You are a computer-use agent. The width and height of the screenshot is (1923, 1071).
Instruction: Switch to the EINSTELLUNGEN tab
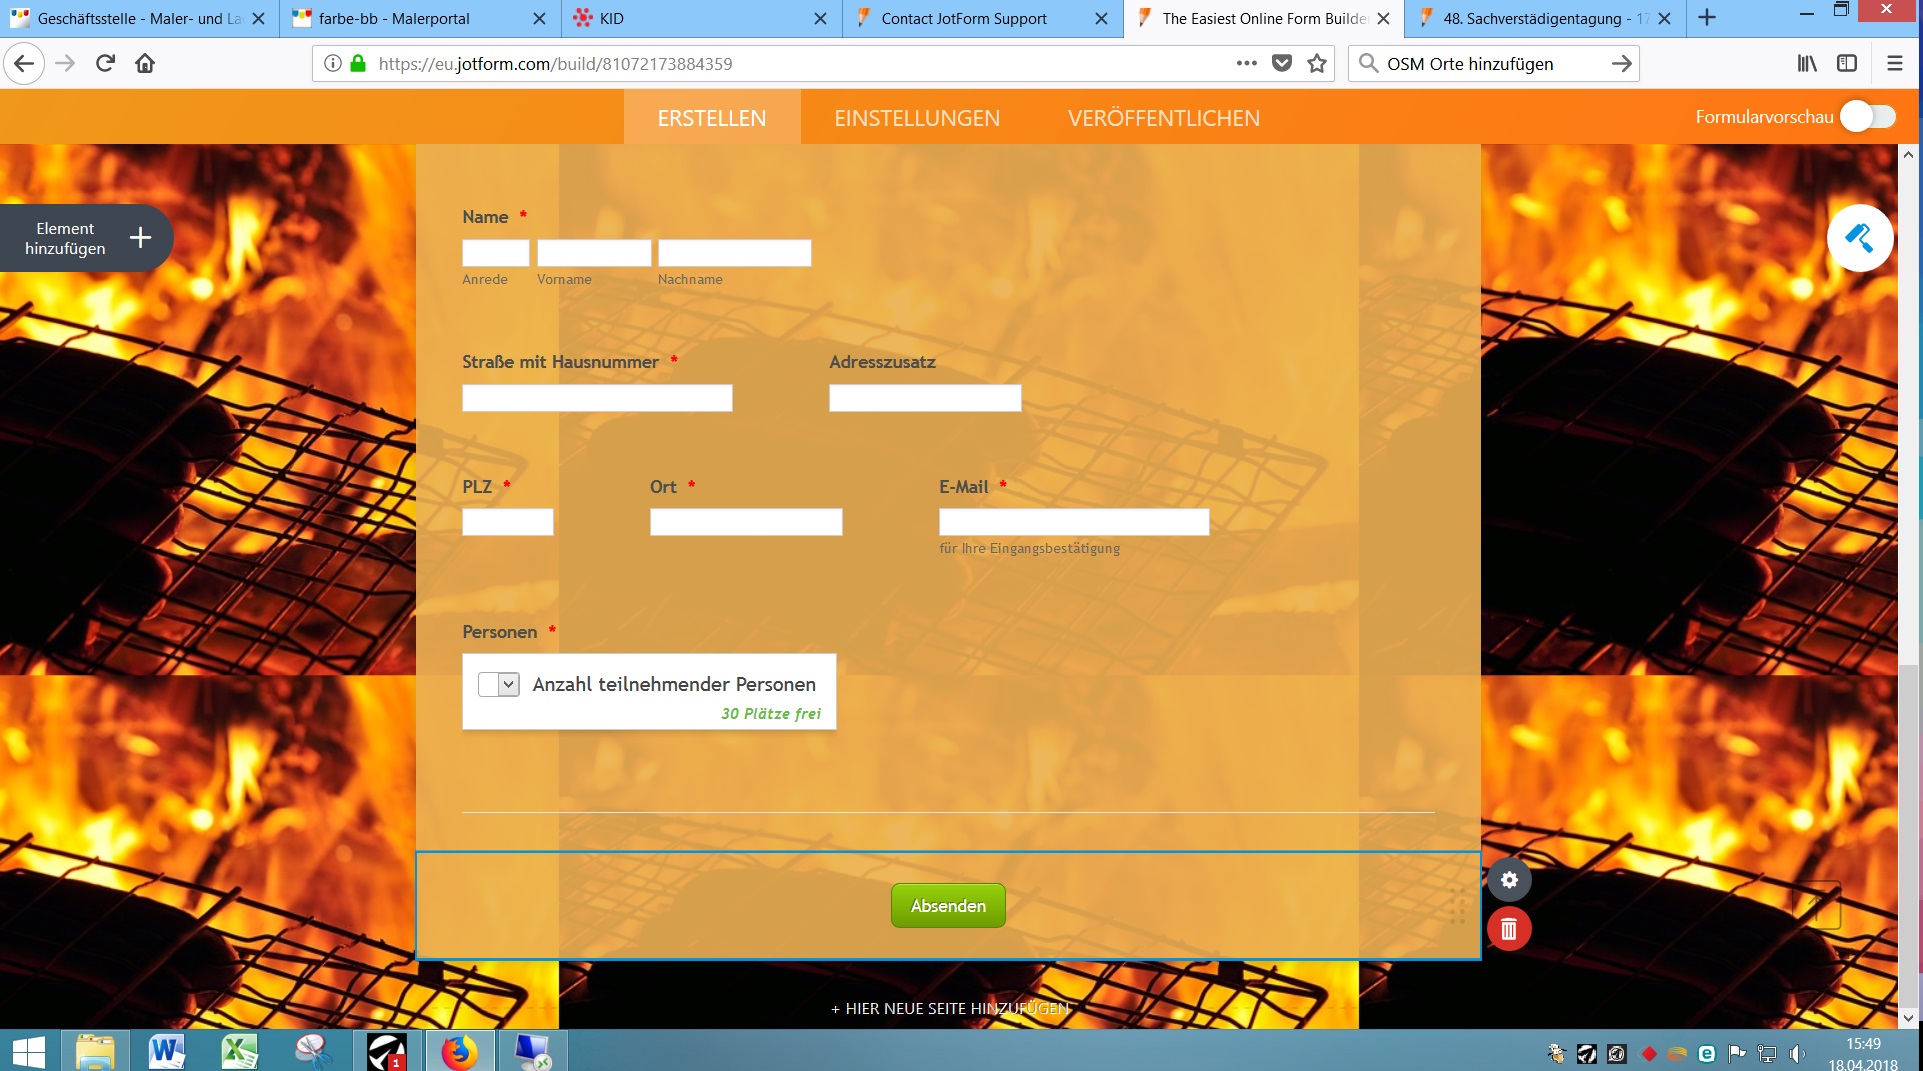916,118
